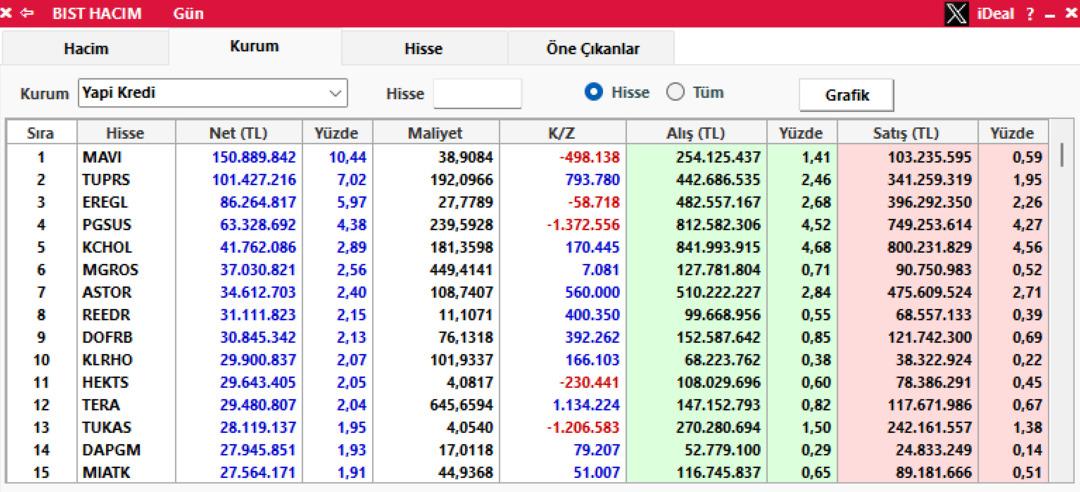Select the PGSUS stock row
1080x492 pixels.
coord(528,225)
